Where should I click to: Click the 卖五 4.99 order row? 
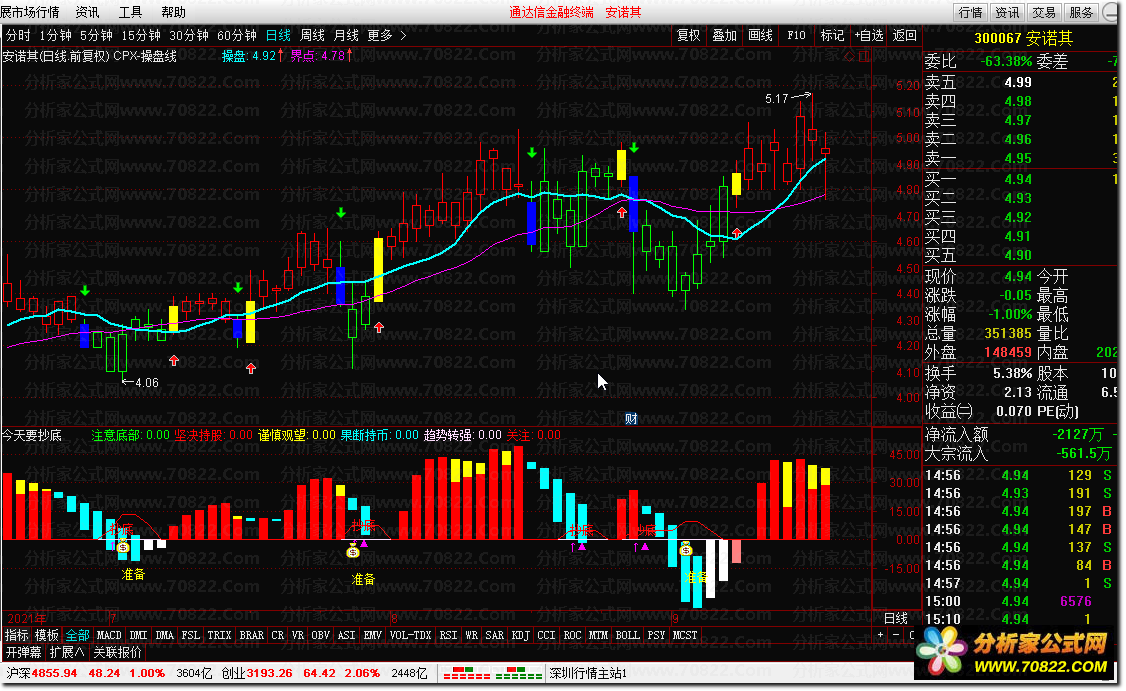(x=1021, y=83)
